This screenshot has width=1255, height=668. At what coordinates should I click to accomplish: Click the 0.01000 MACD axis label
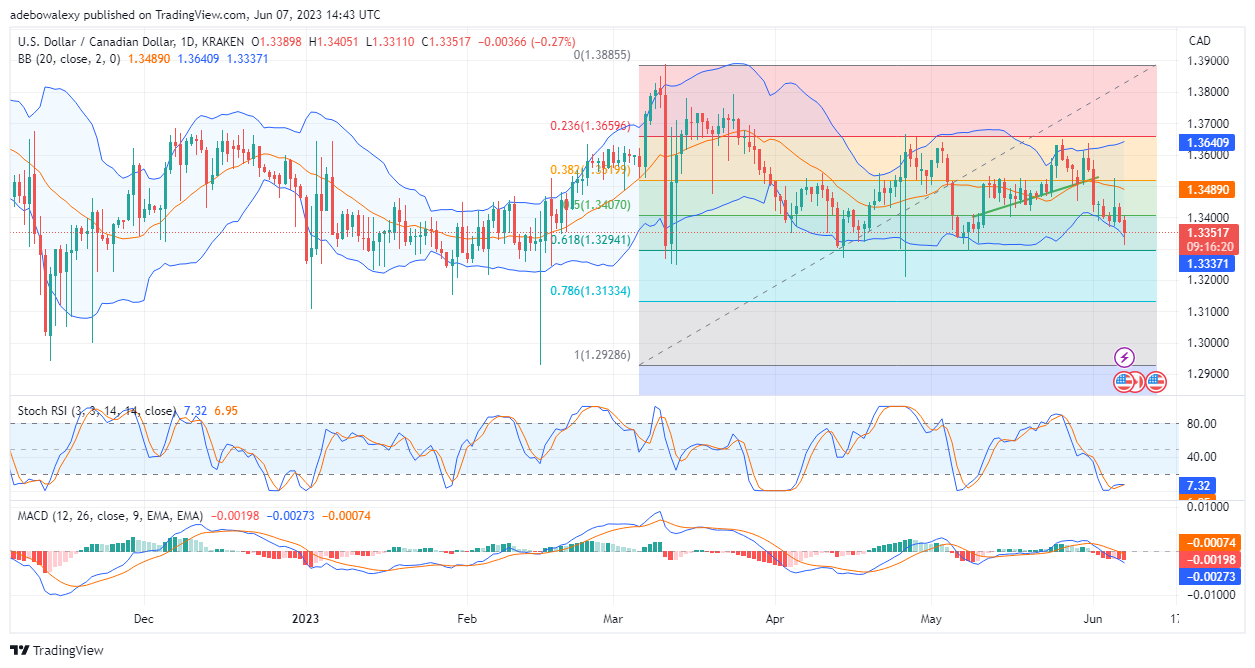point(1207,508)
